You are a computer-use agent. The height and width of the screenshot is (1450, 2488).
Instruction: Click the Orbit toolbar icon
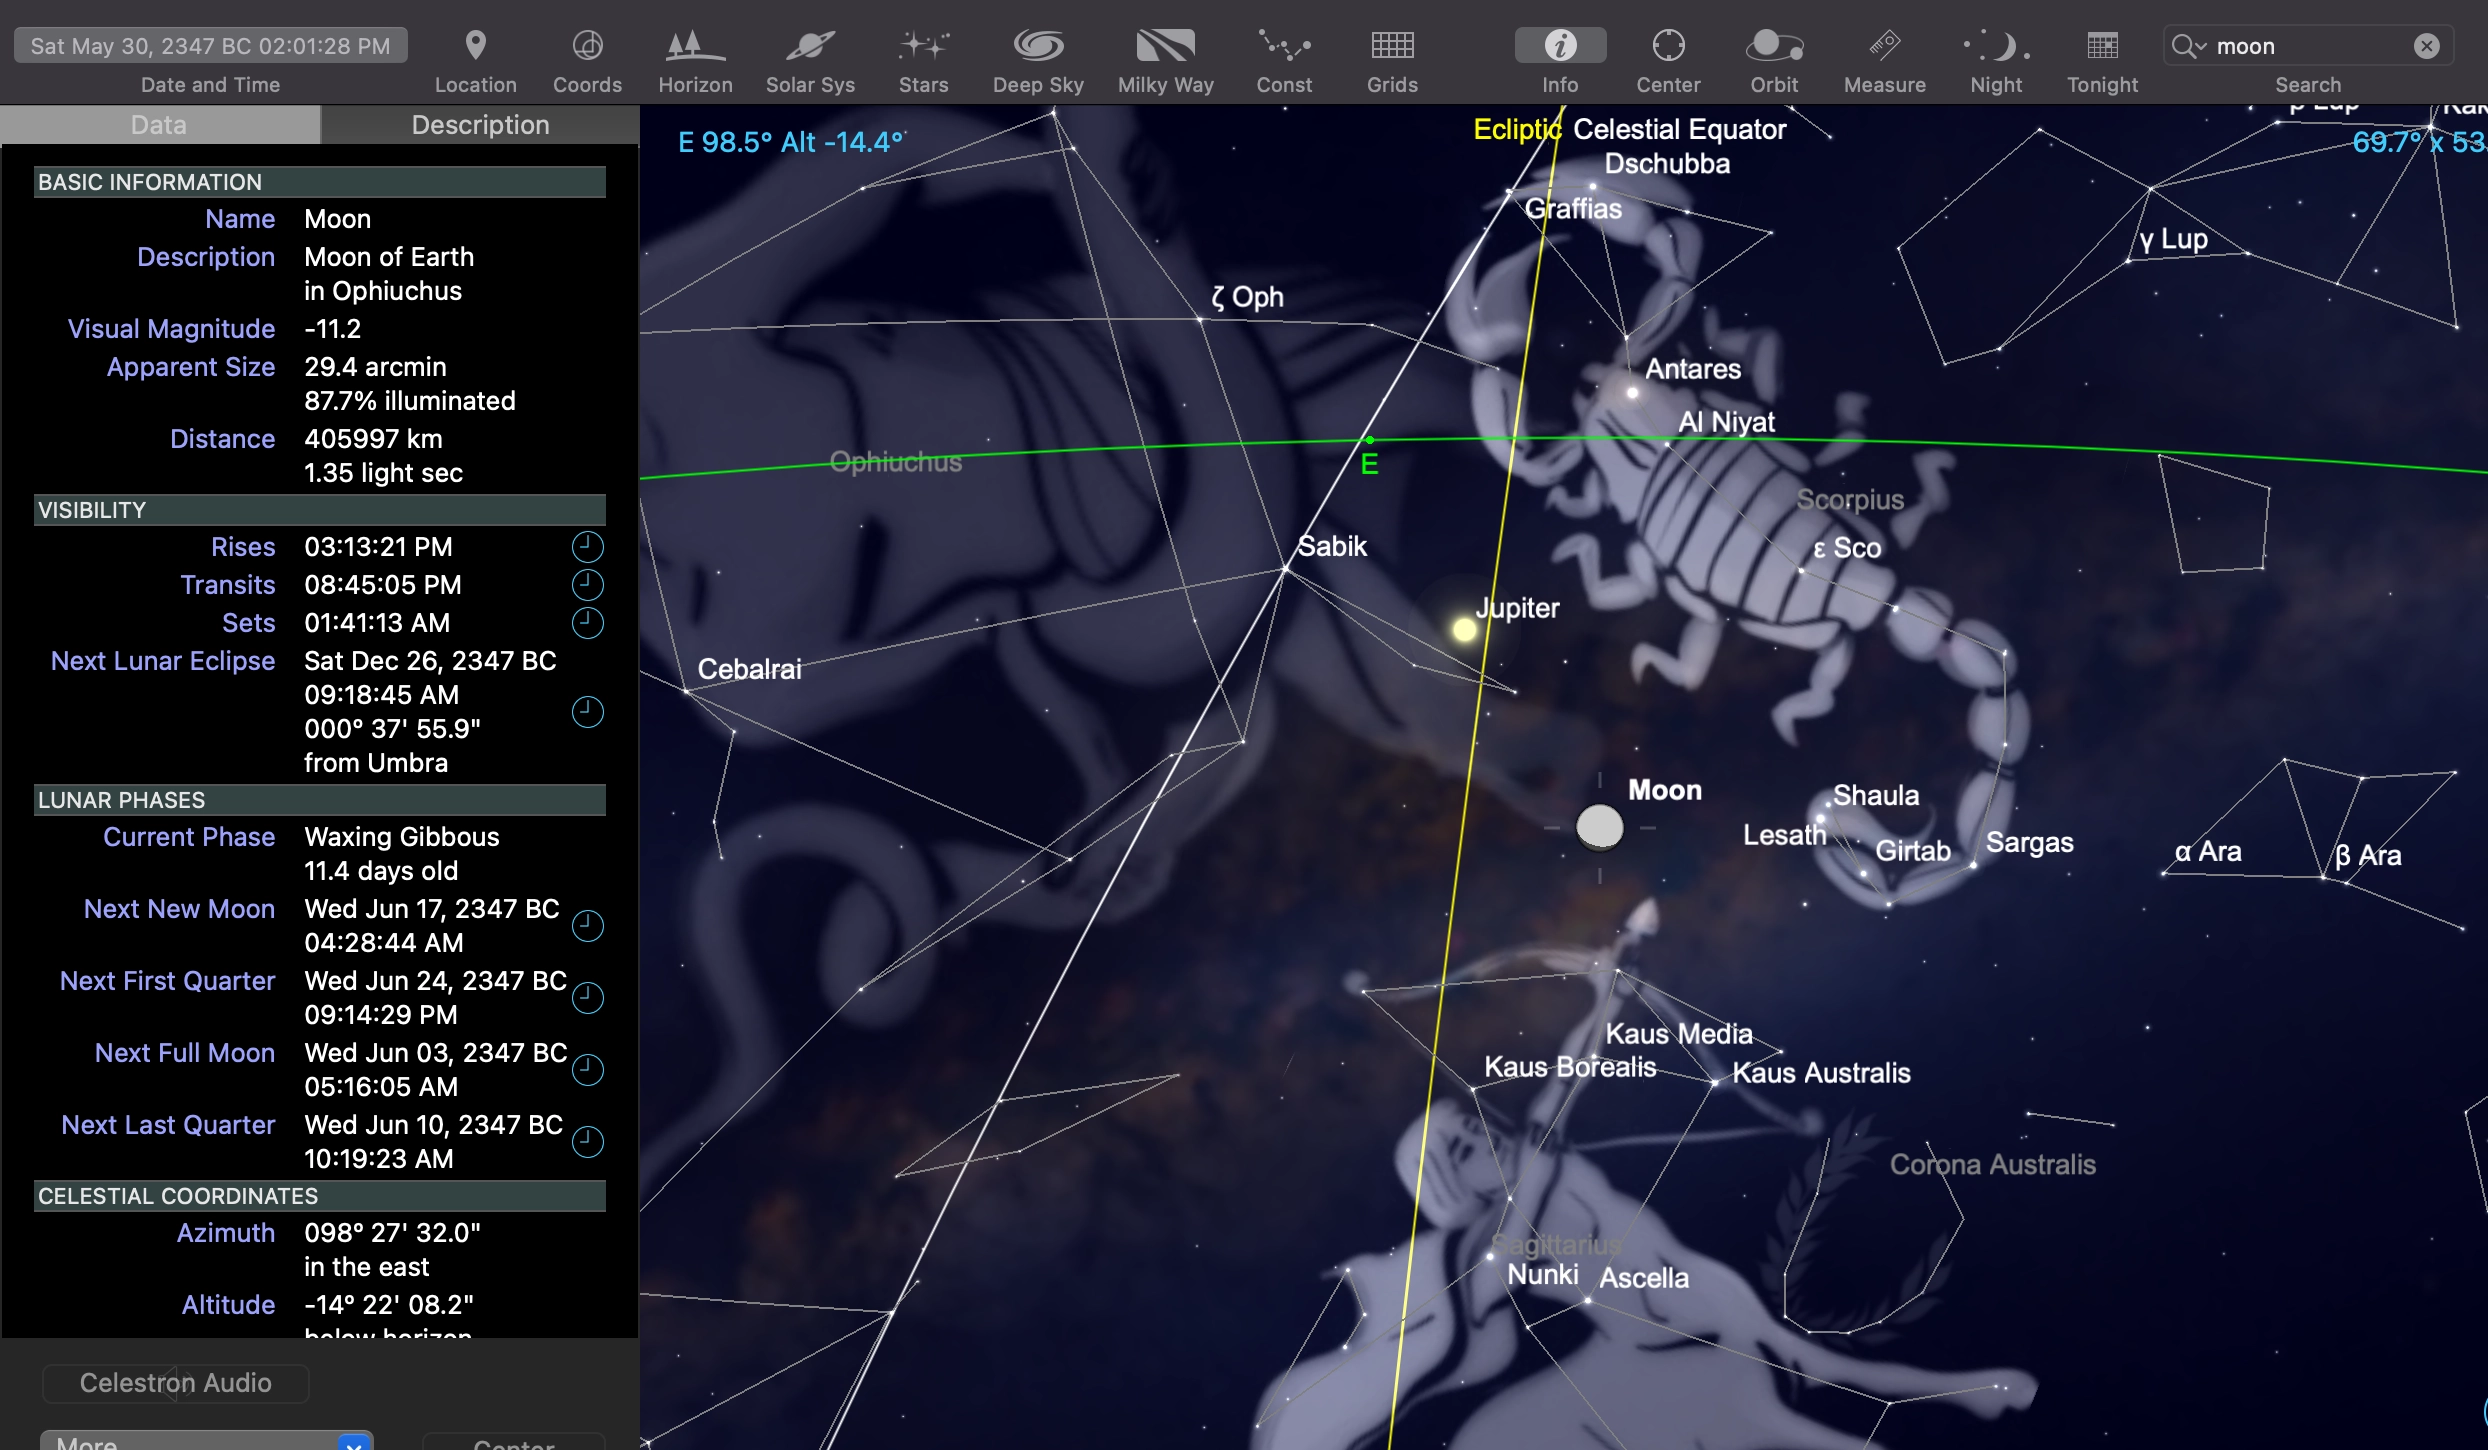pyautogui.click(x=1774, y=46)
